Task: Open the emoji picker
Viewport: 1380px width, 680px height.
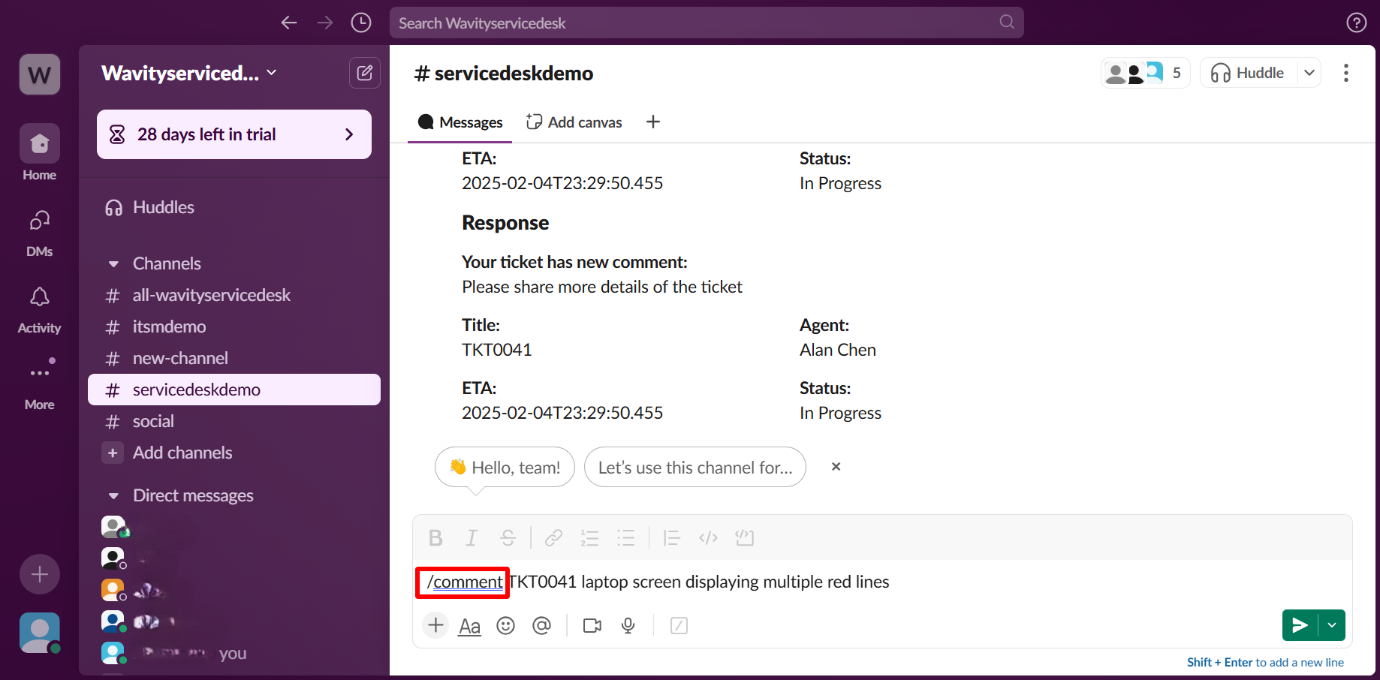Action: click(506, 626)
